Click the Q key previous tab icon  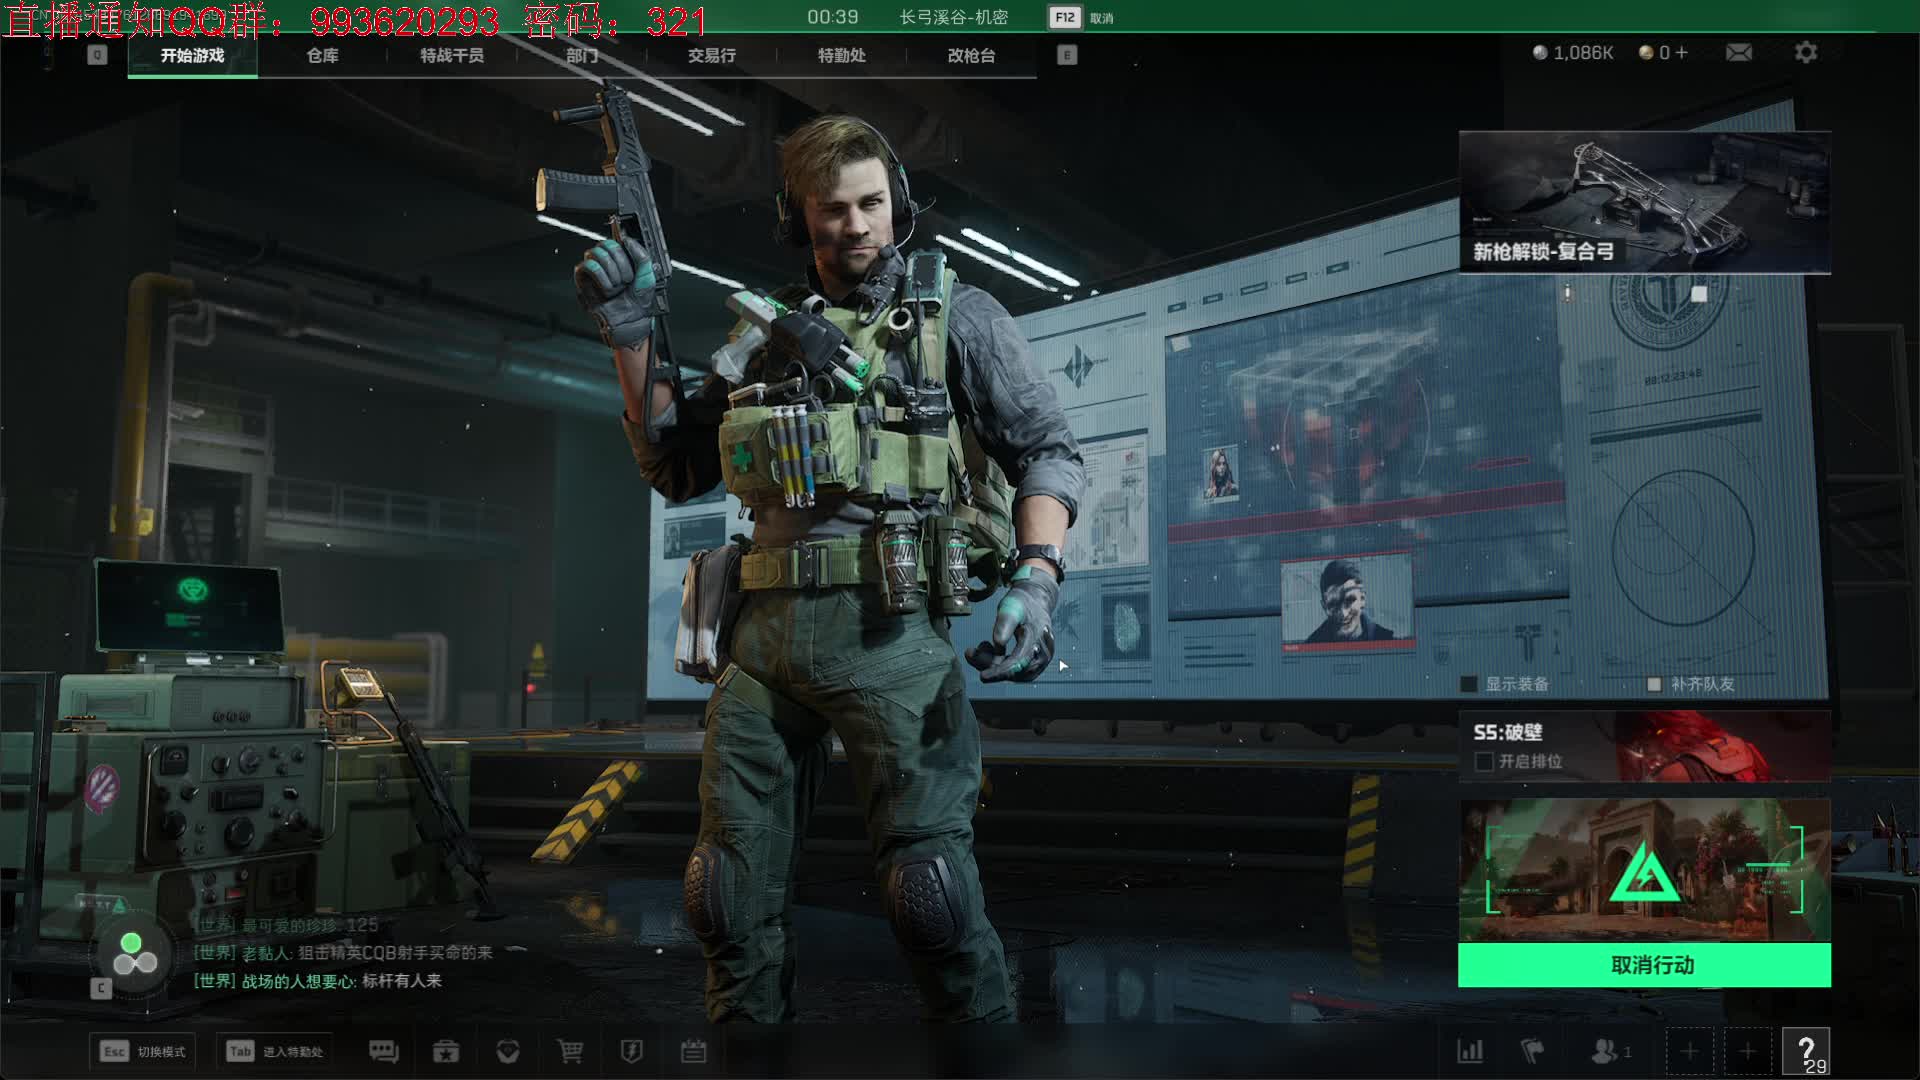click(97, 55)
